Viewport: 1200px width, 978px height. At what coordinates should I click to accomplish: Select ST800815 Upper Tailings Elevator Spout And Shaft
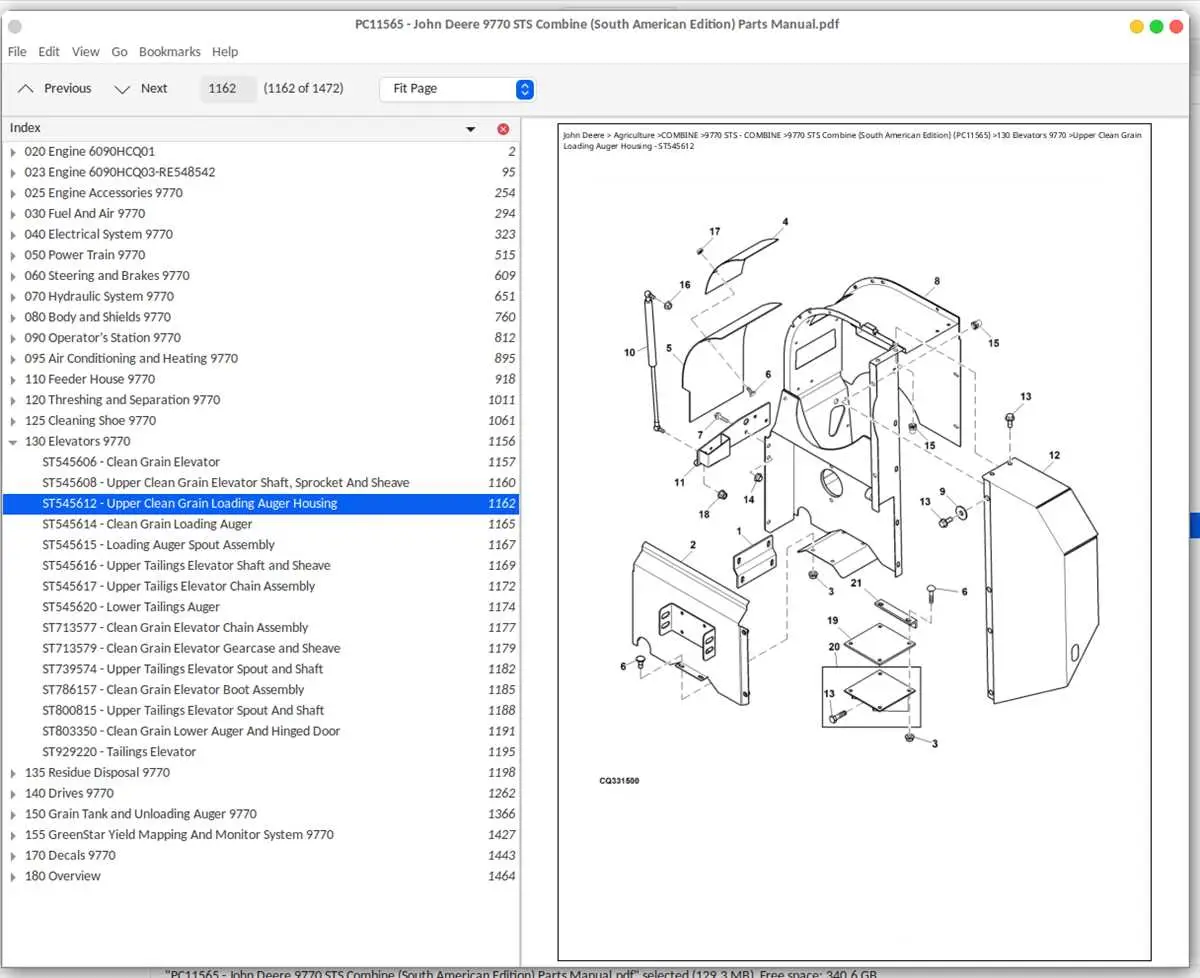[261, 711]
